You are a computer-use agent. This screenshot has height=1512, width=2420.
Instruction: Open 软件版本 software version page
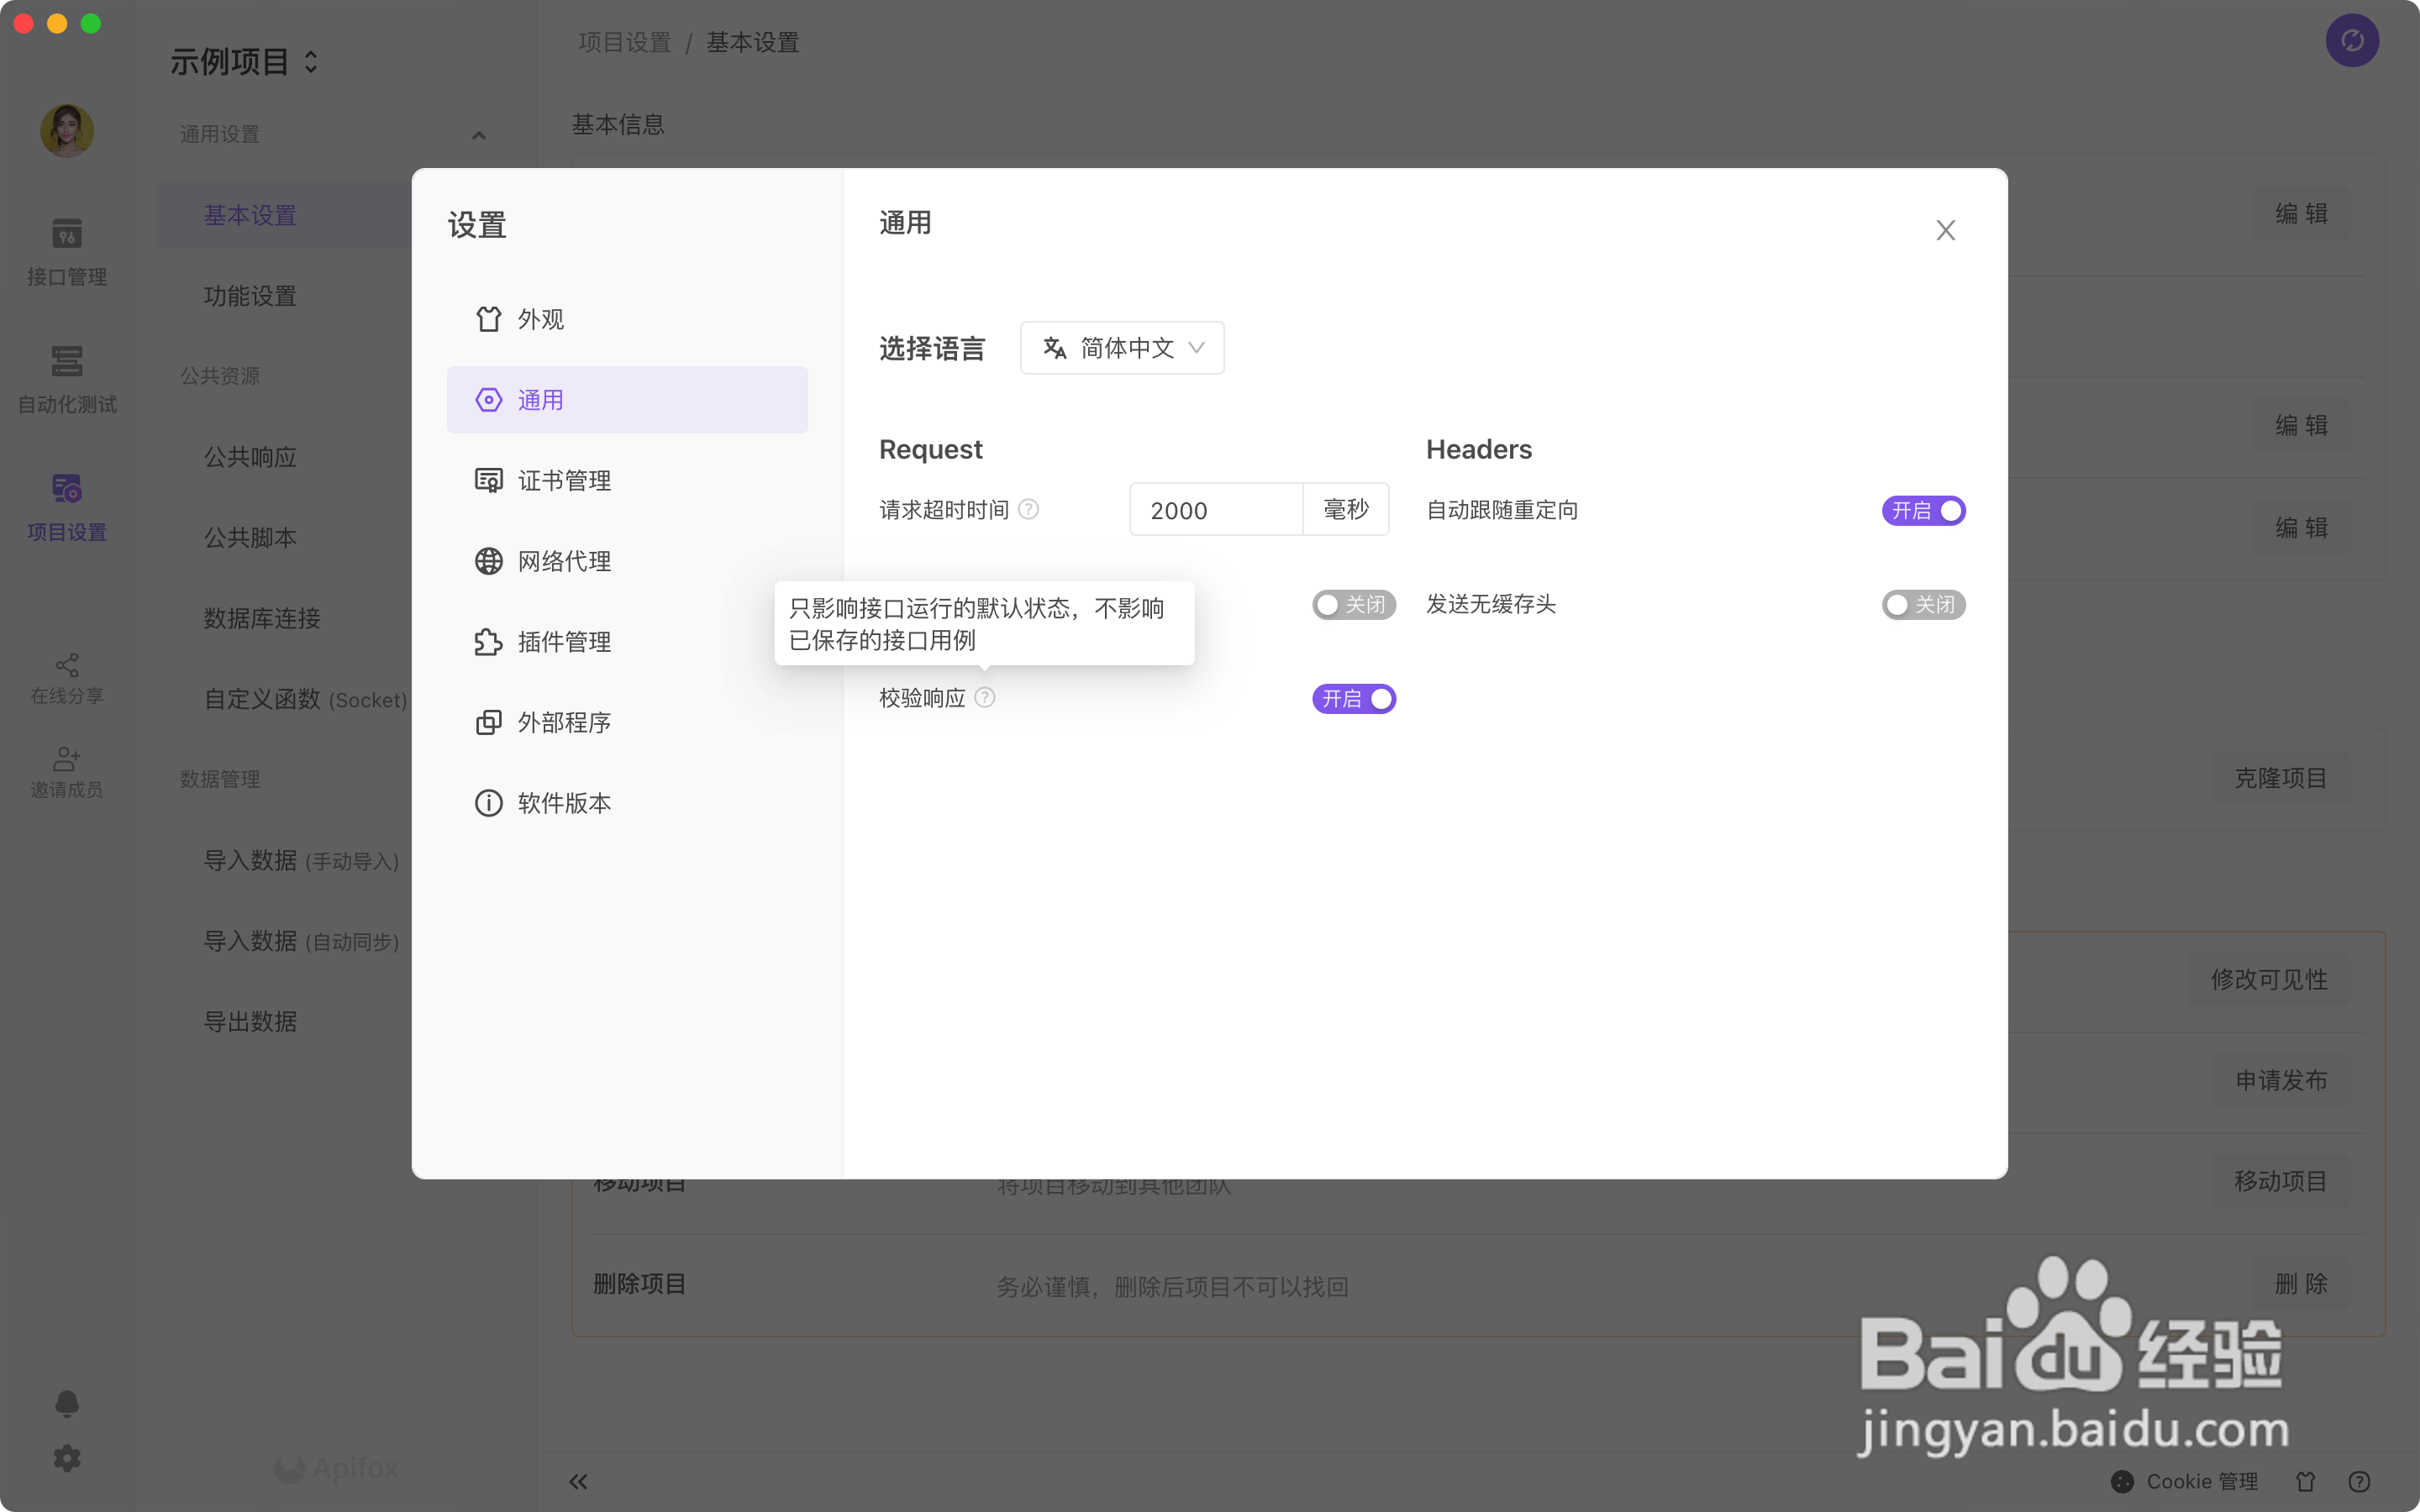click(x=627, y=803)
